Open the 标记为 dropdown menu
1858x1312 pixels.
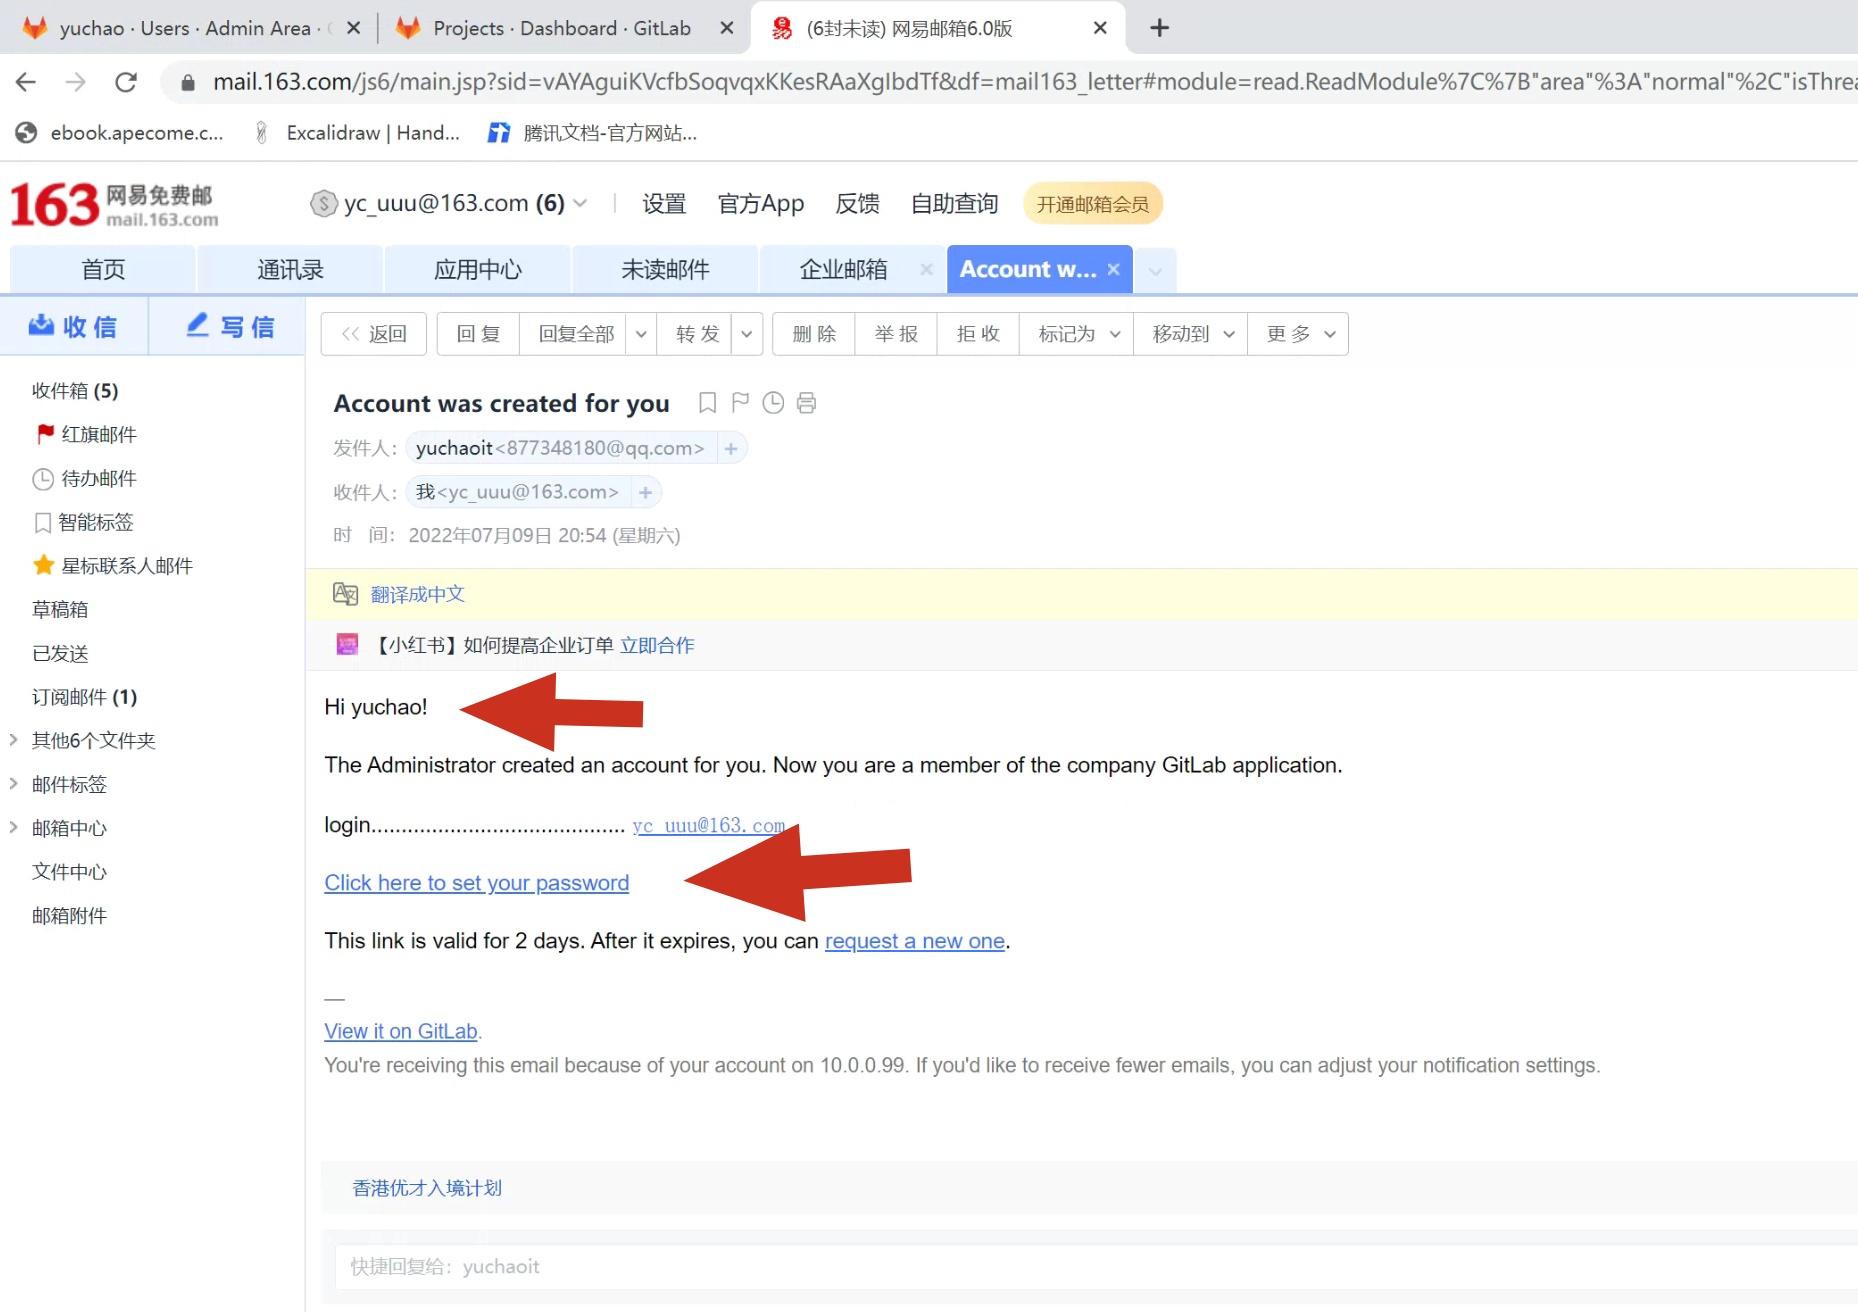(x=1077, y=334)
